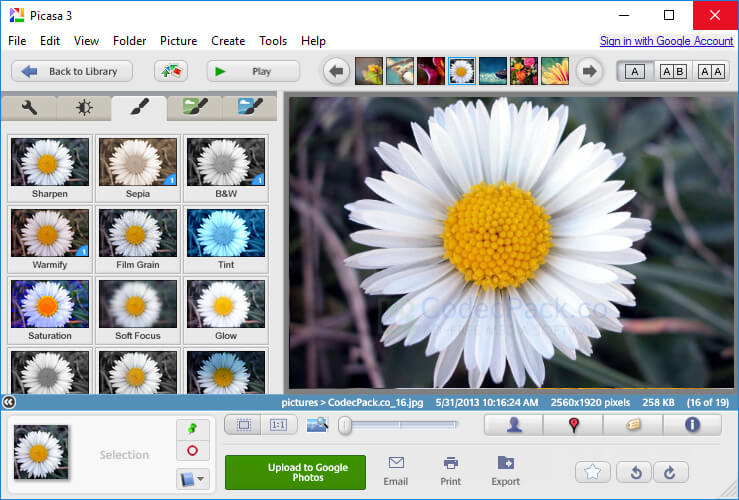Image resolution: width=739 pixels, height=500 pixels.
Task: Star the current photo
Action: click(x=592, y=472)
